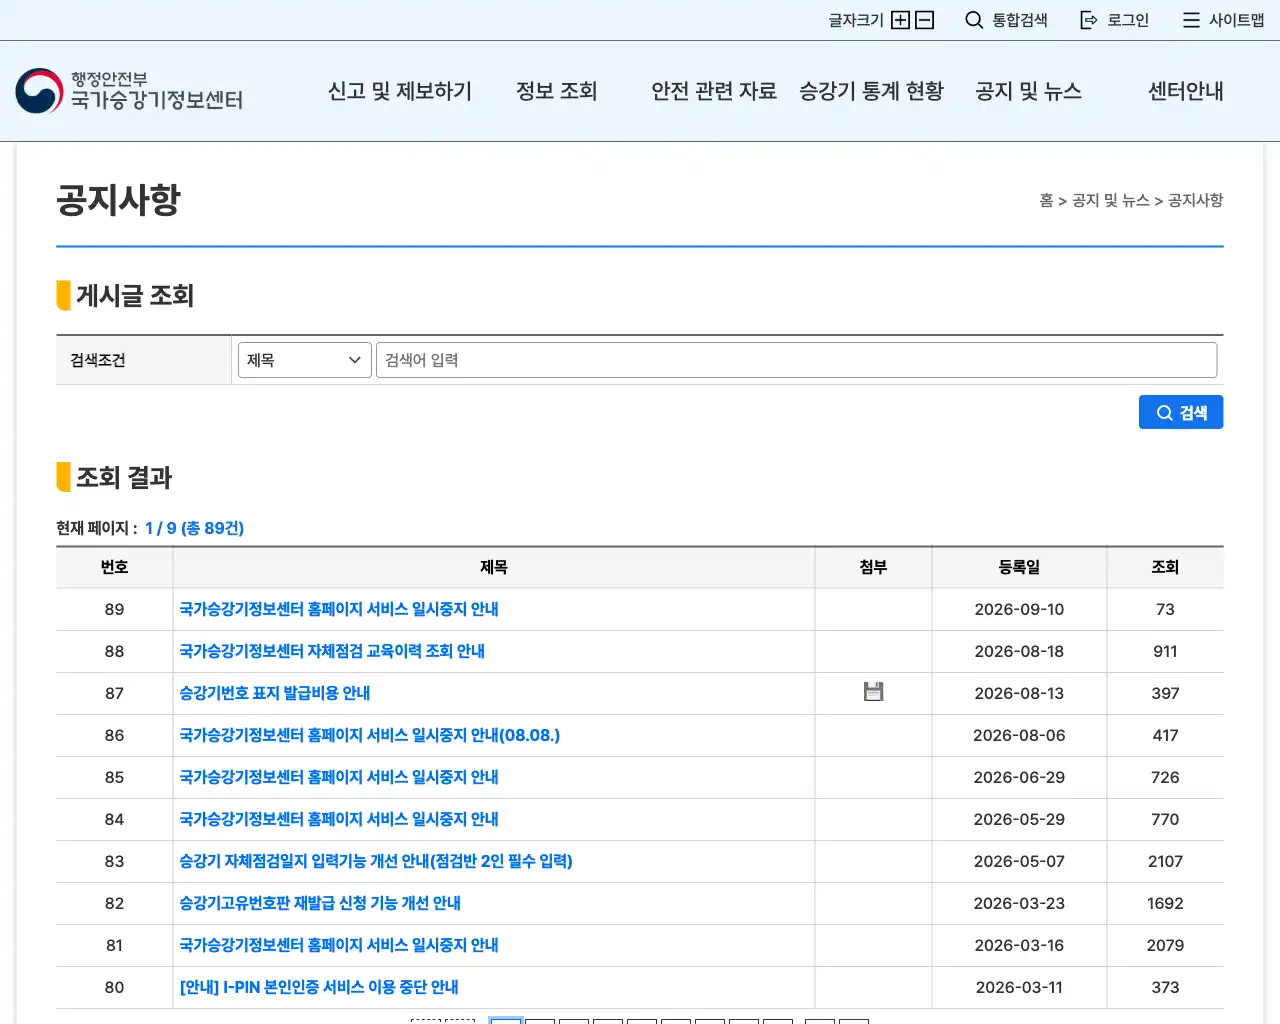Click page indicator 1 / 9 (총 89건)
Viewport: 1280px width, 1024px height.
tap(194, 528)
